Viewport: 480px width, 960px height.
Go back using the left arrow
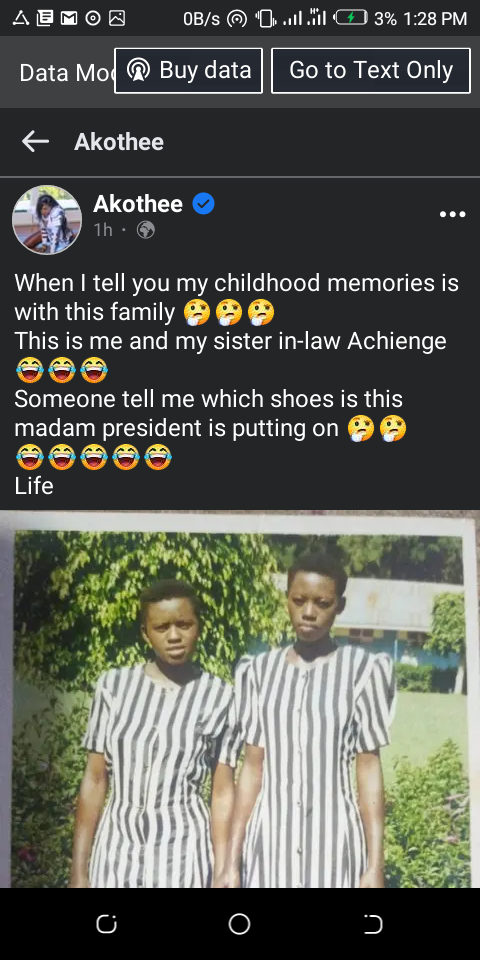(x=35, y=142)
